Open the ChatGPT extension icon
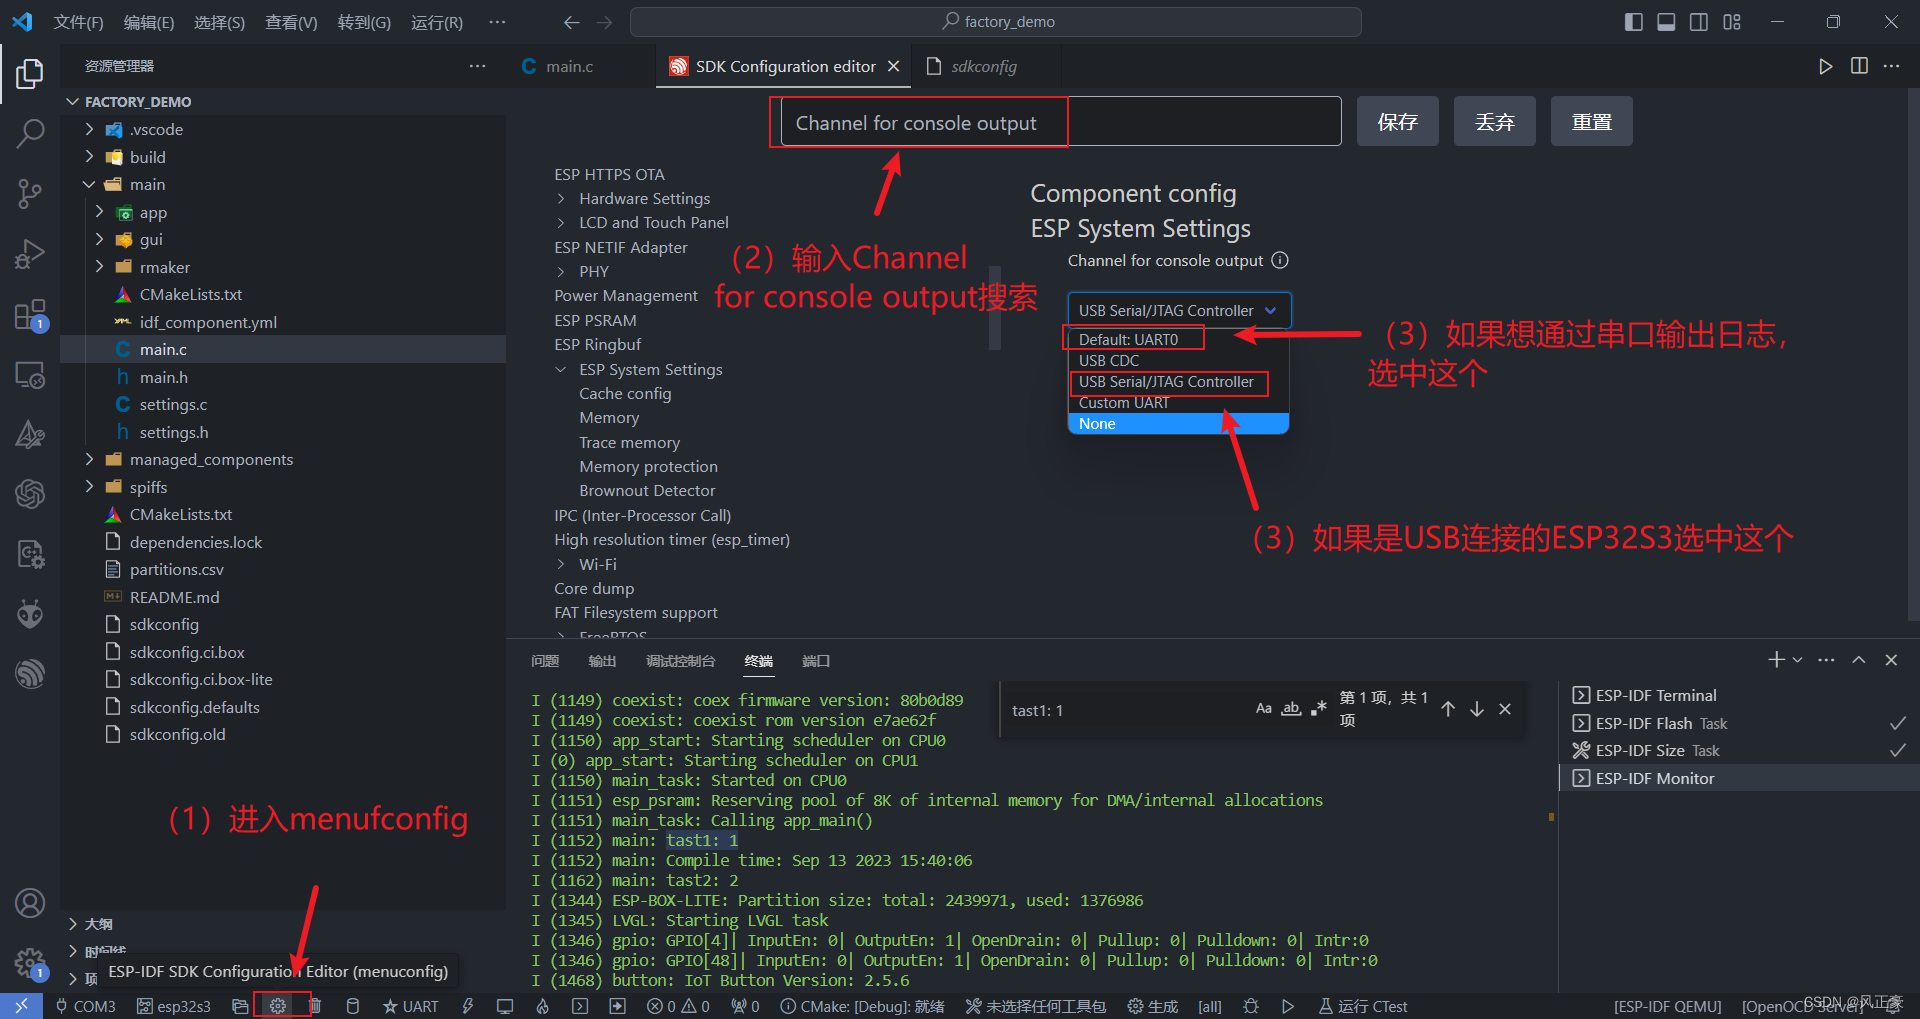 (x=30, y=493)
